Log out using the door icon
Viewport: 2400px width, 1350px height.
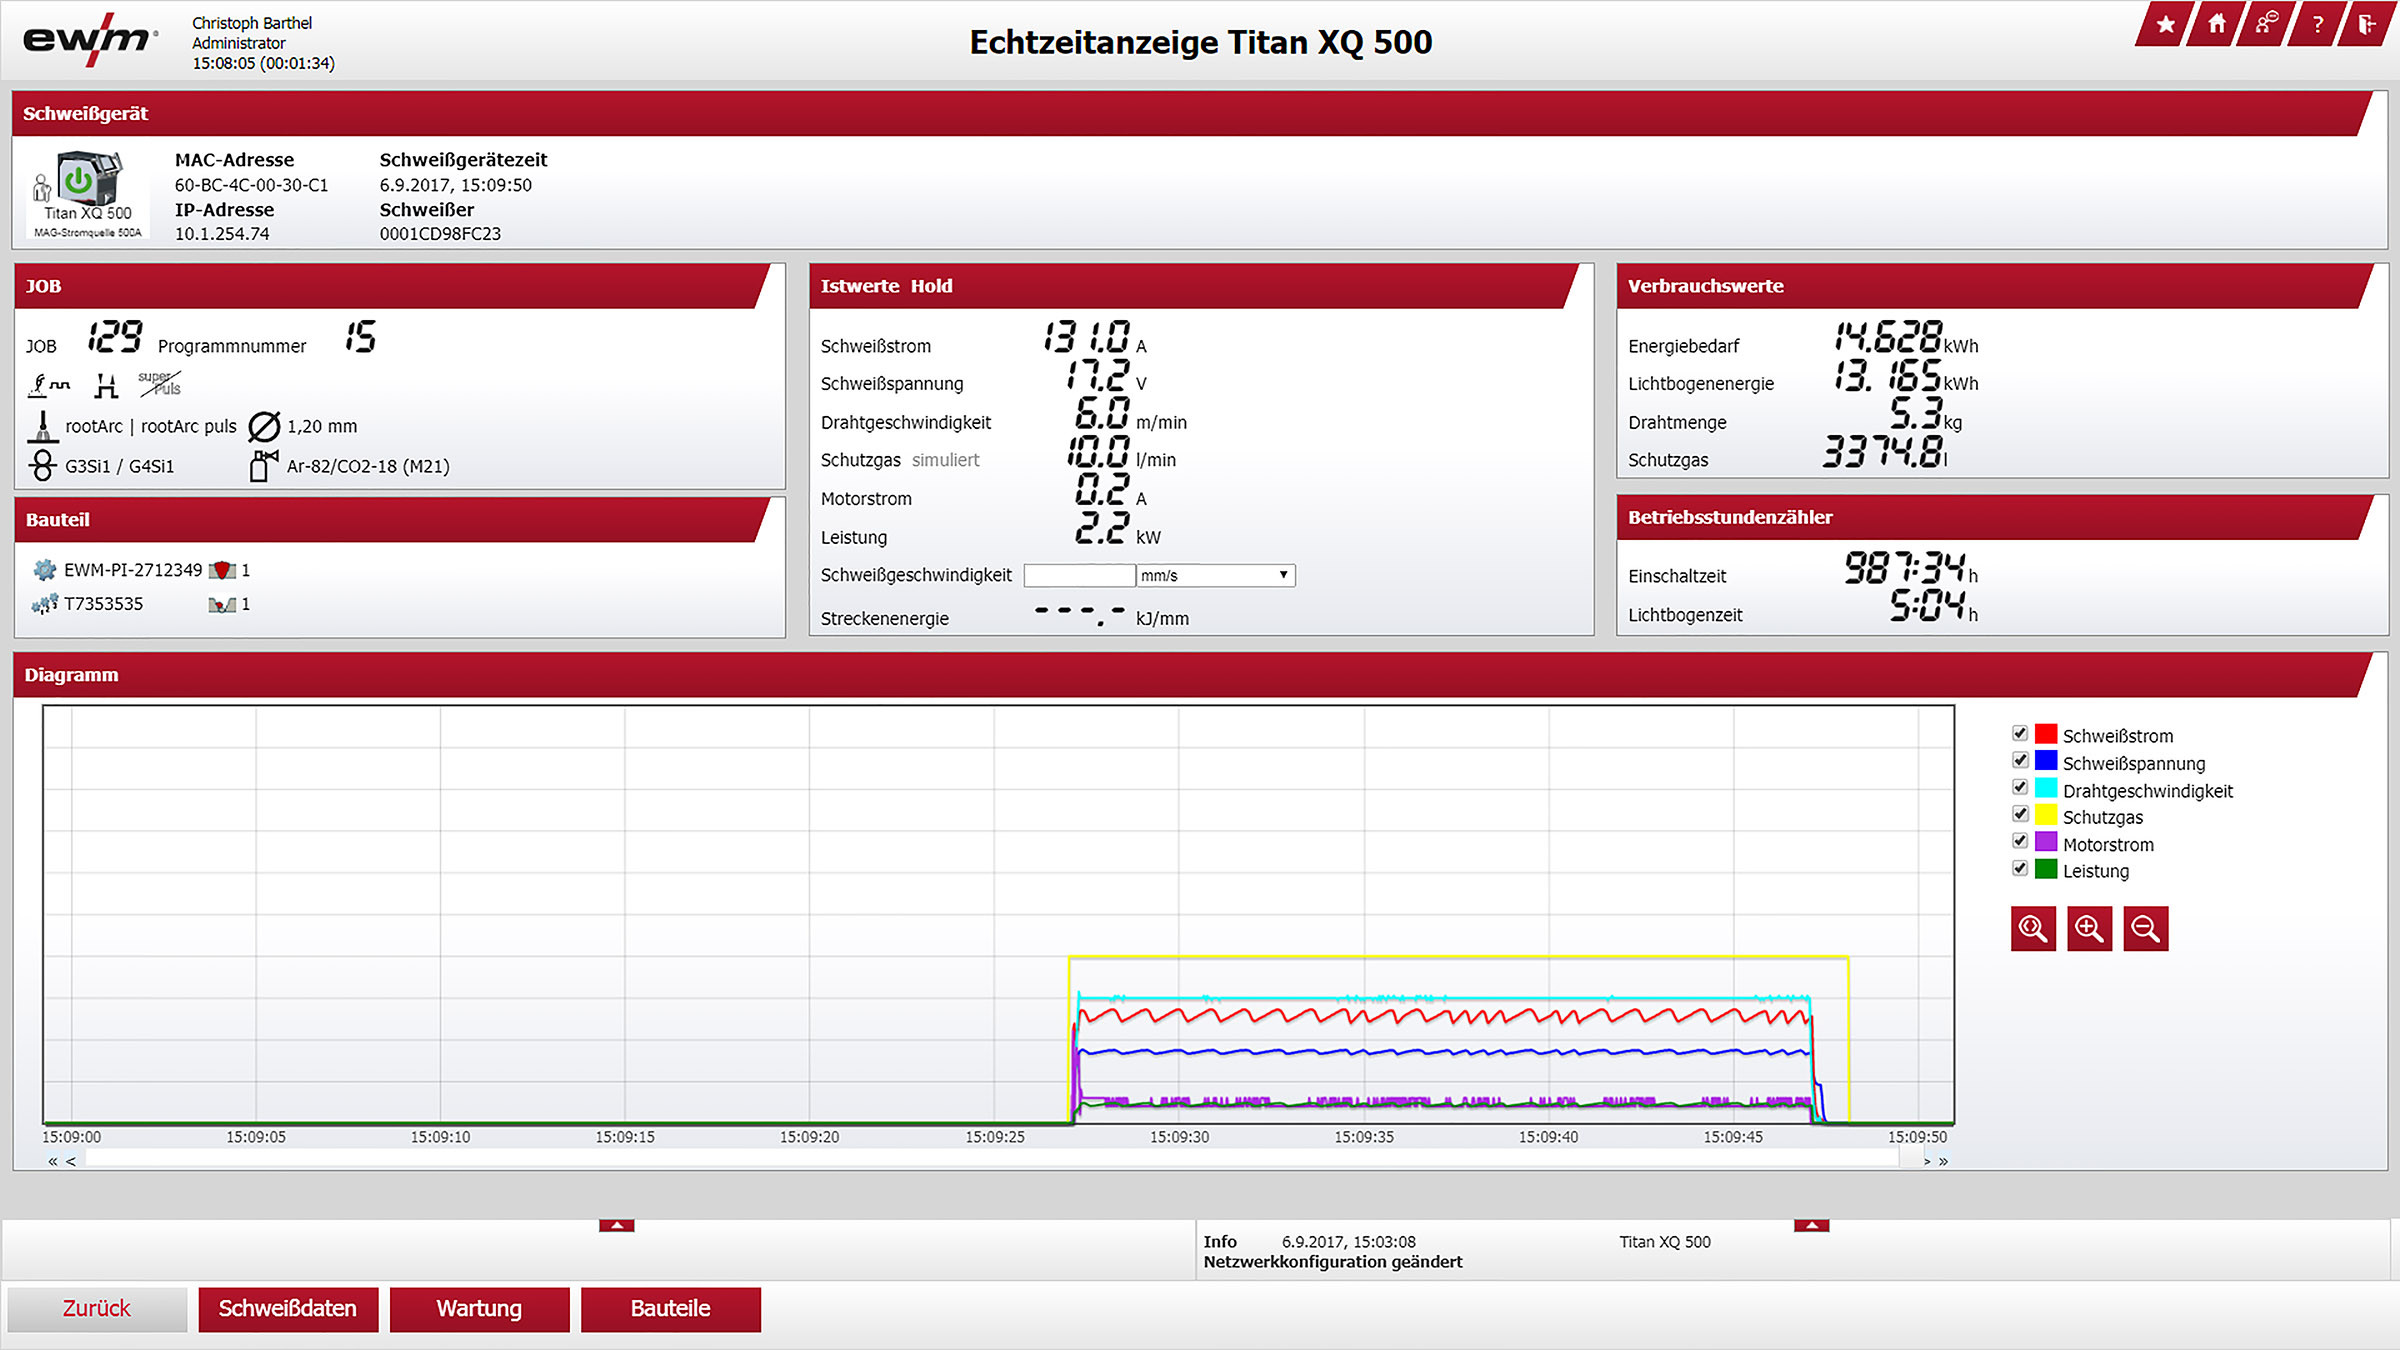(x=2366, y=25)
